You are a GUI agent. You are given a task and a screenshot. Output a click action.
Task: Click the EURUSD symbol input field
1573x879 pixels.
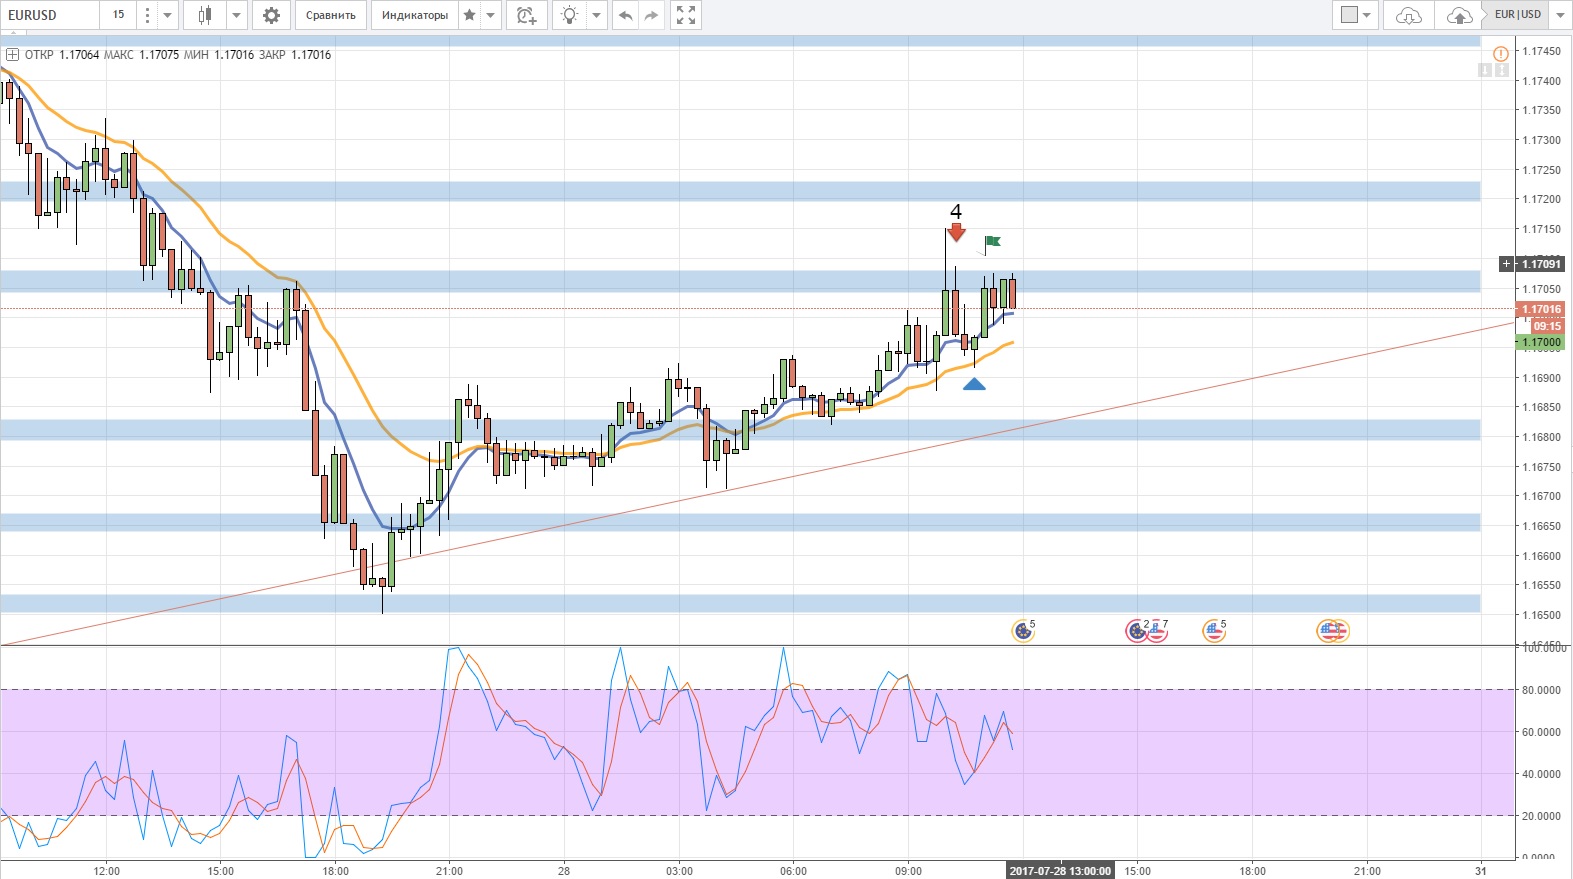tap(49, 15)
